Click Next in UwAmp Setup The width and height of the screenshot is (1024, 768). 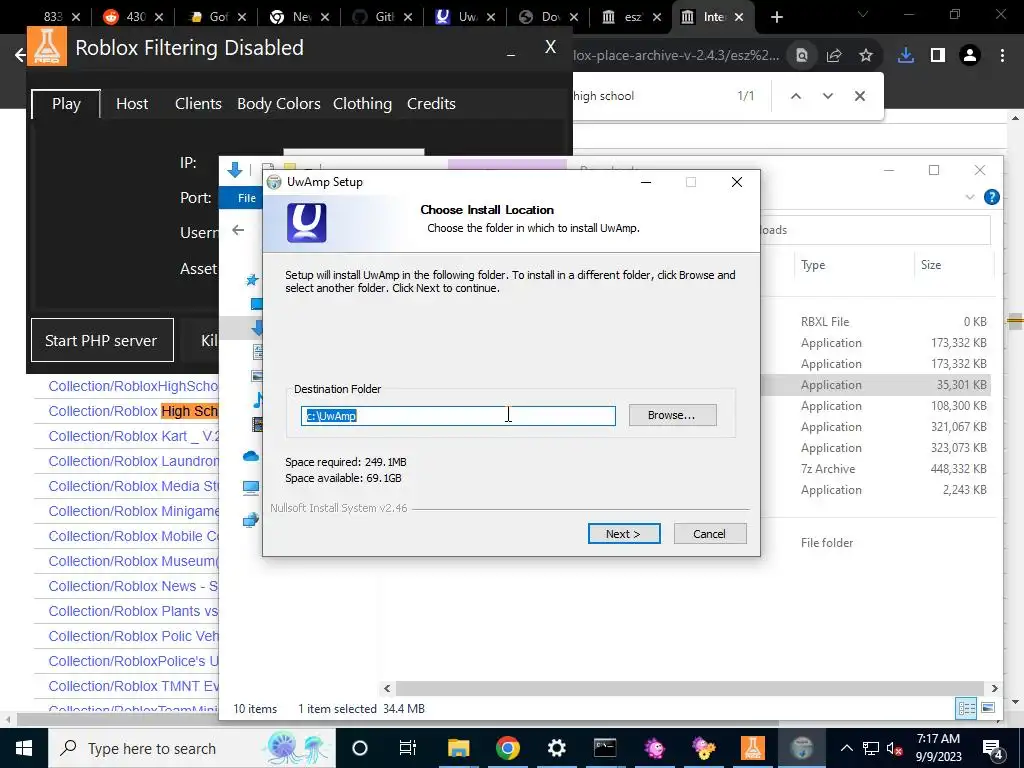tap(624, 534)
